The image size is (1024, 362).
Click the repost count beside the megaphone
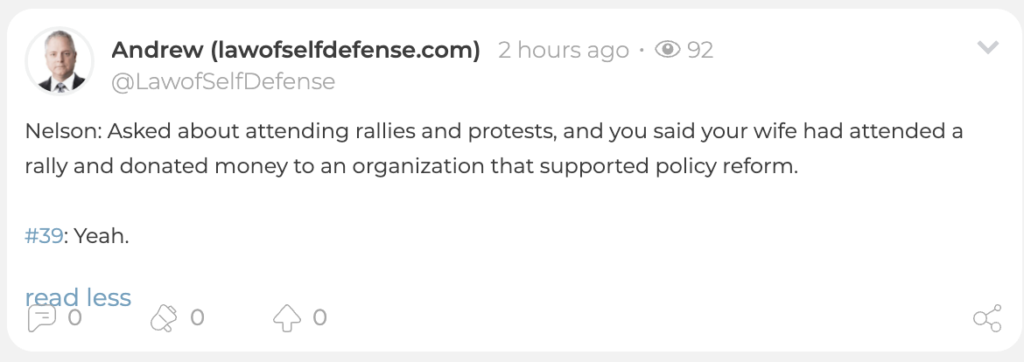tap(197, 318)
